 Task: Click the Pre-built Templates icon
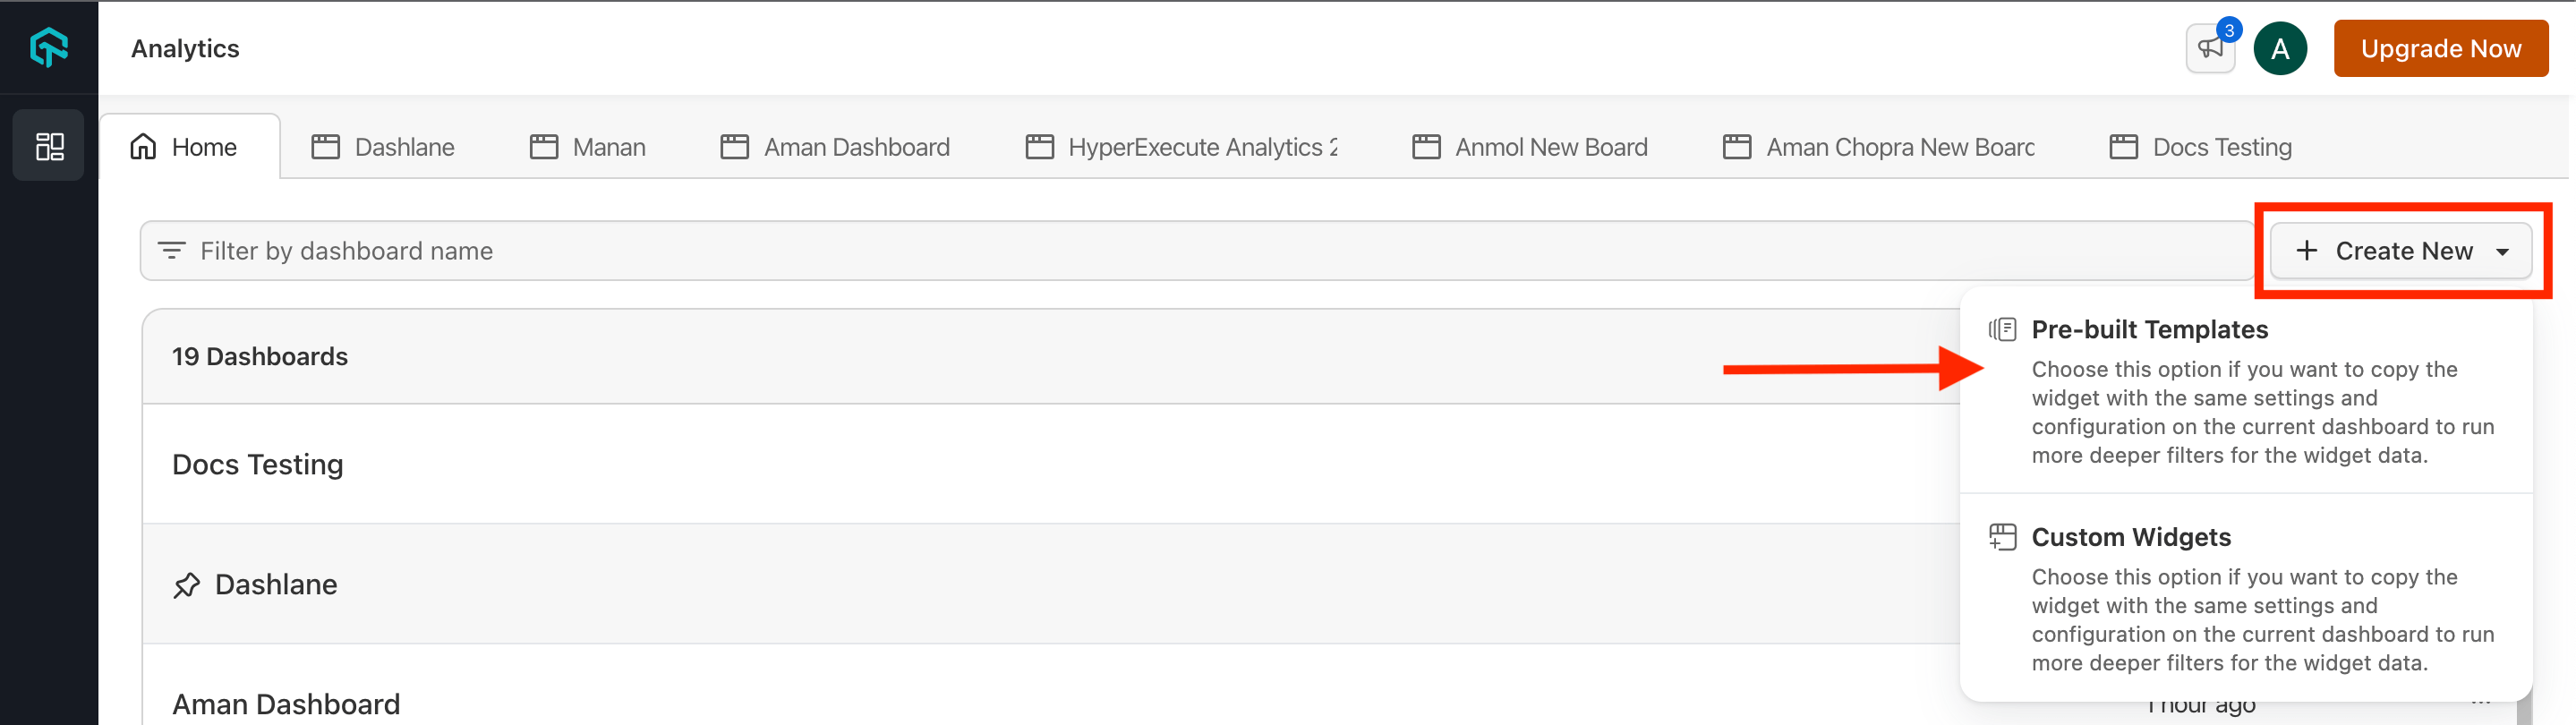pyautogui.click(x=2002, y=329)
